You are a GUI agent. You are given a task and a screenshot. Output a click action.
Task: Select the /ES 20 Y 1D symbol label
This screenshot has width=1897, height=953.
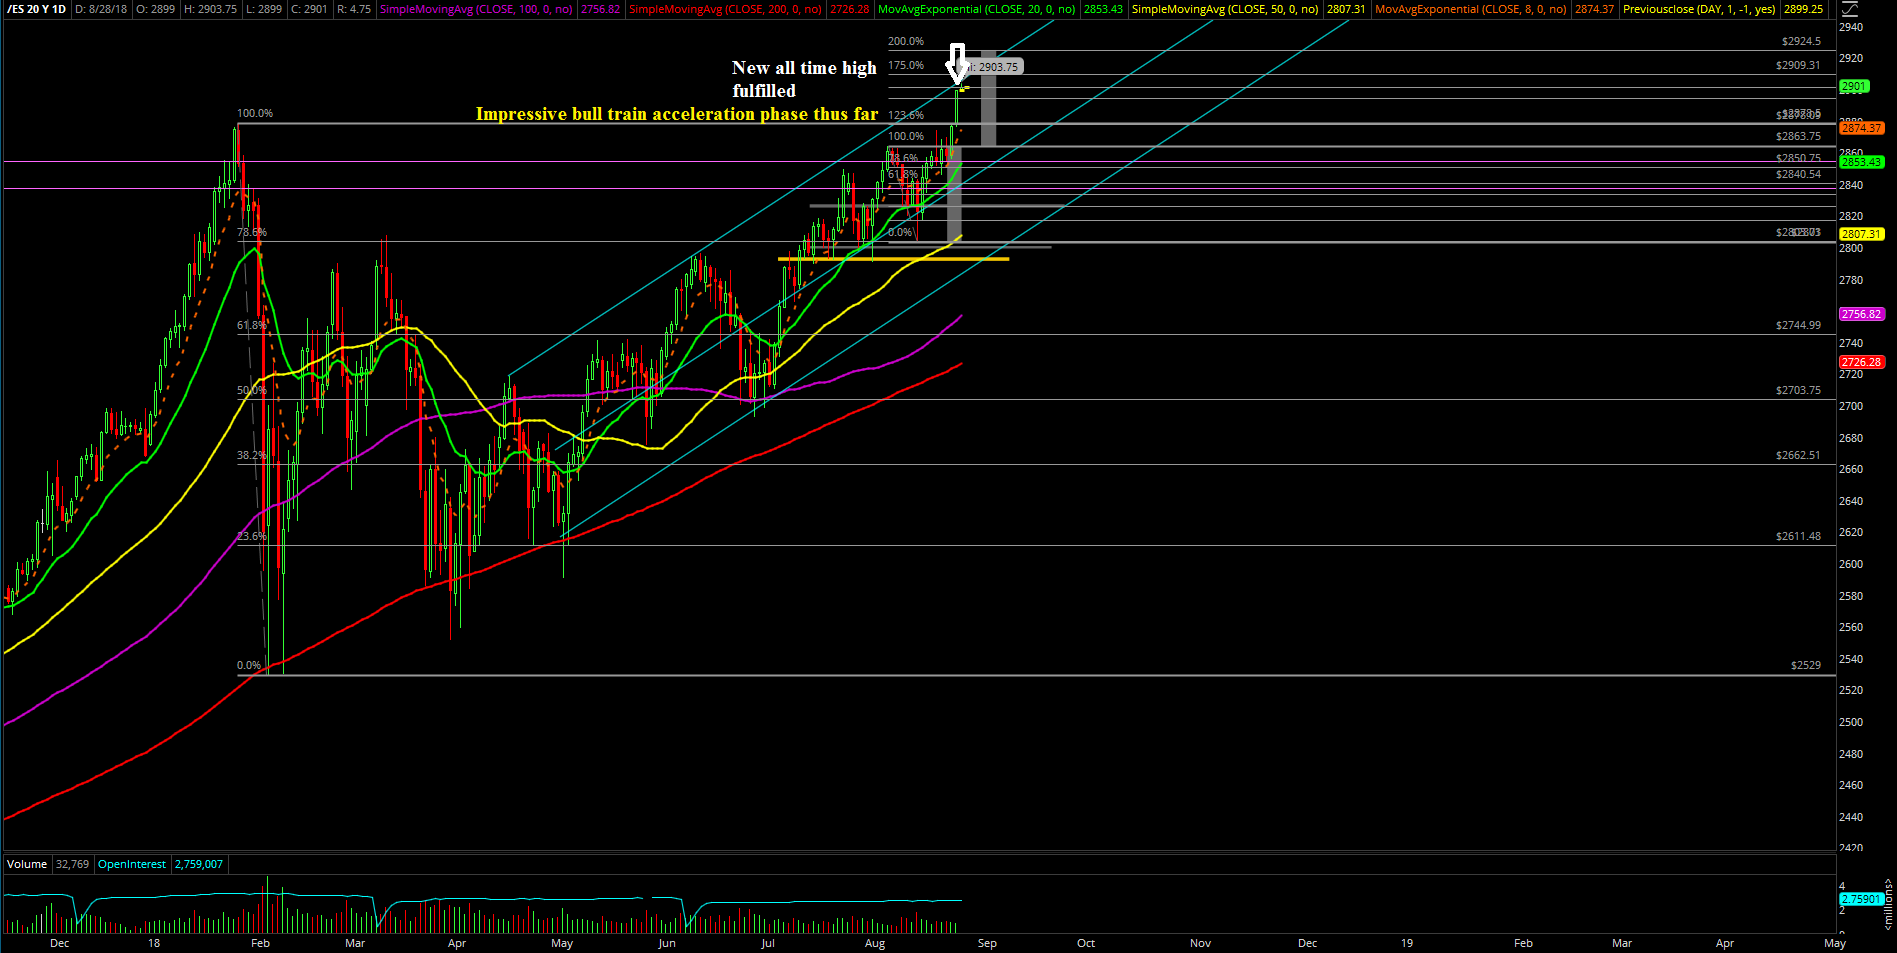pyautogui.click(x=36, y=9)
